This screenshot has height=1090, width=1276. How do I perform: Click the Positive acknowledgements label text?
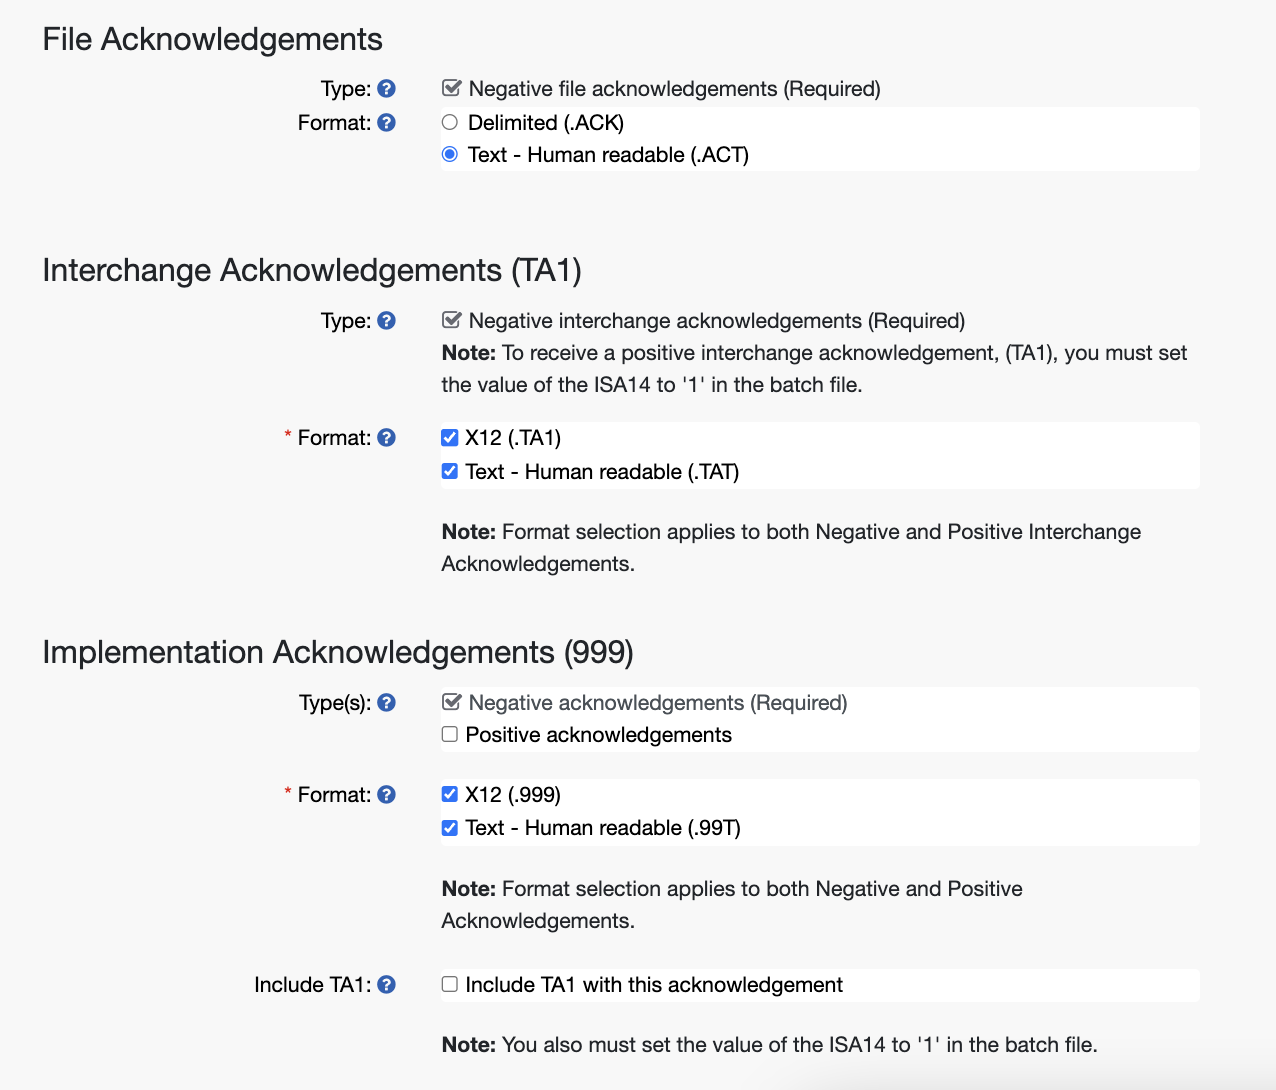pos(599,735)
